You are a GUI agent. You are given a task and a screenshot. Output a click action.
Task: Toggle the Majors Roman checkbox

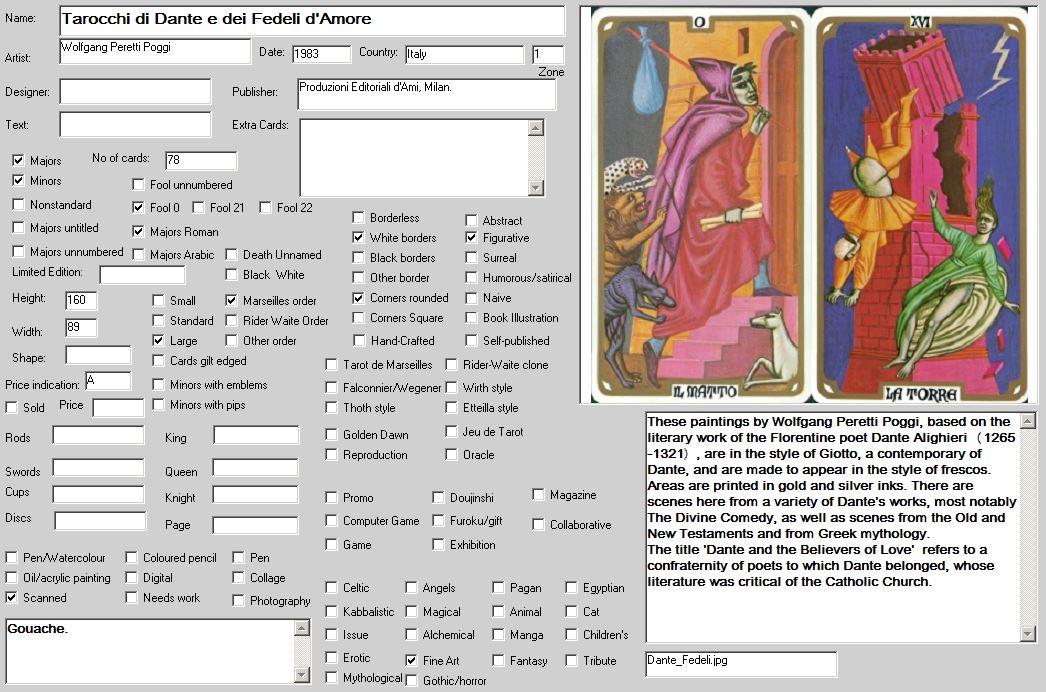pos(138,232)
